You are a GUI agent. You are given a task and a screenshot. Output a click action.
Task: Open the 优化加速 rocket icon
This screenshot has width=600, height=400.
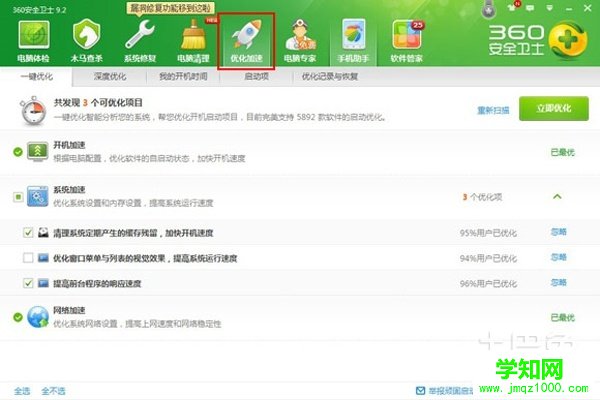[246, 41]
